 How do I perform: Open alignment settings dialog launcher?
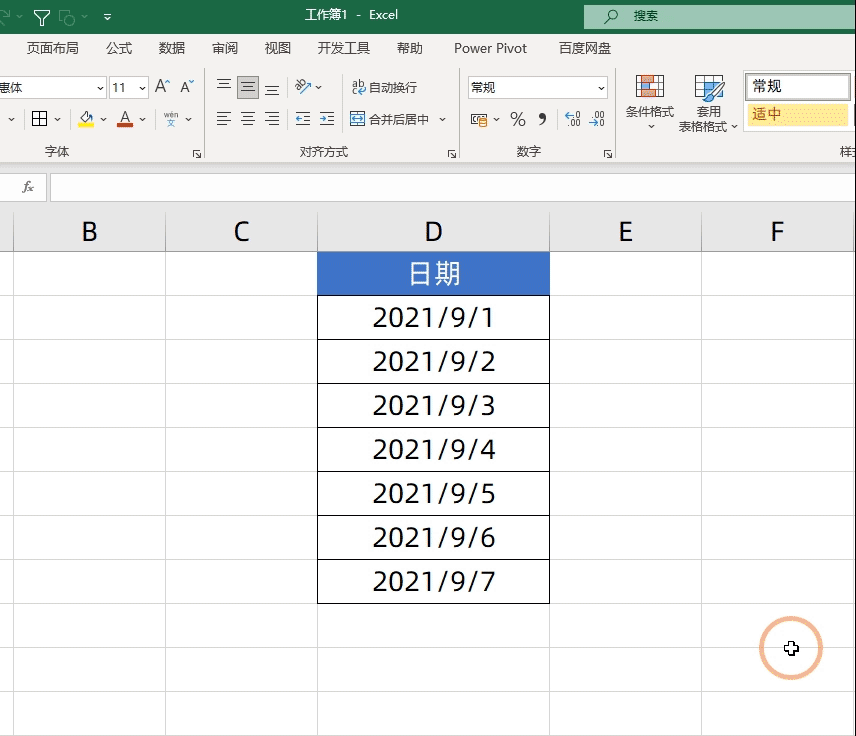tap(451, 154)
